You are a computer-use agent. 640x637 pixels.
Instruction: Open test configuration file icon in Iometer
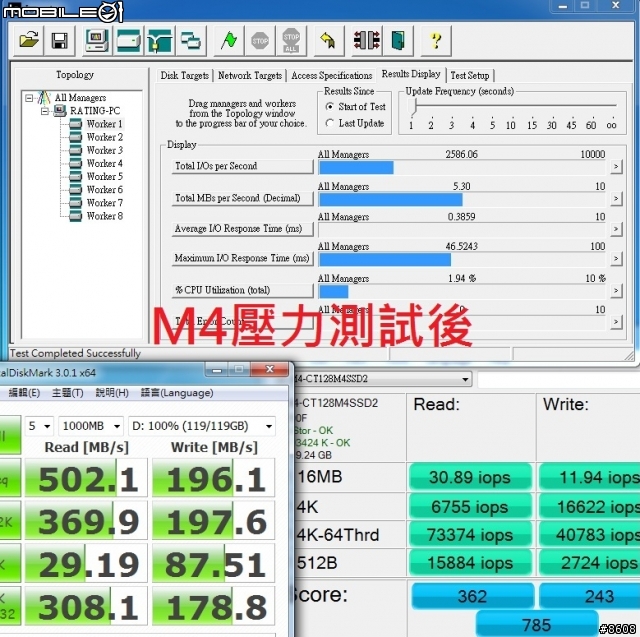pos(29,41)
